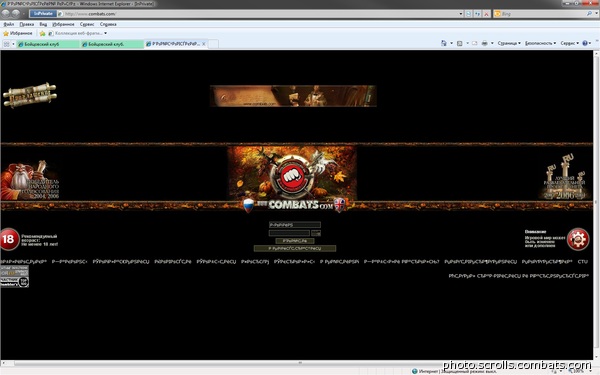Click the red Stop loading icon
Viewport: 600px width, 375px height.
486,14
